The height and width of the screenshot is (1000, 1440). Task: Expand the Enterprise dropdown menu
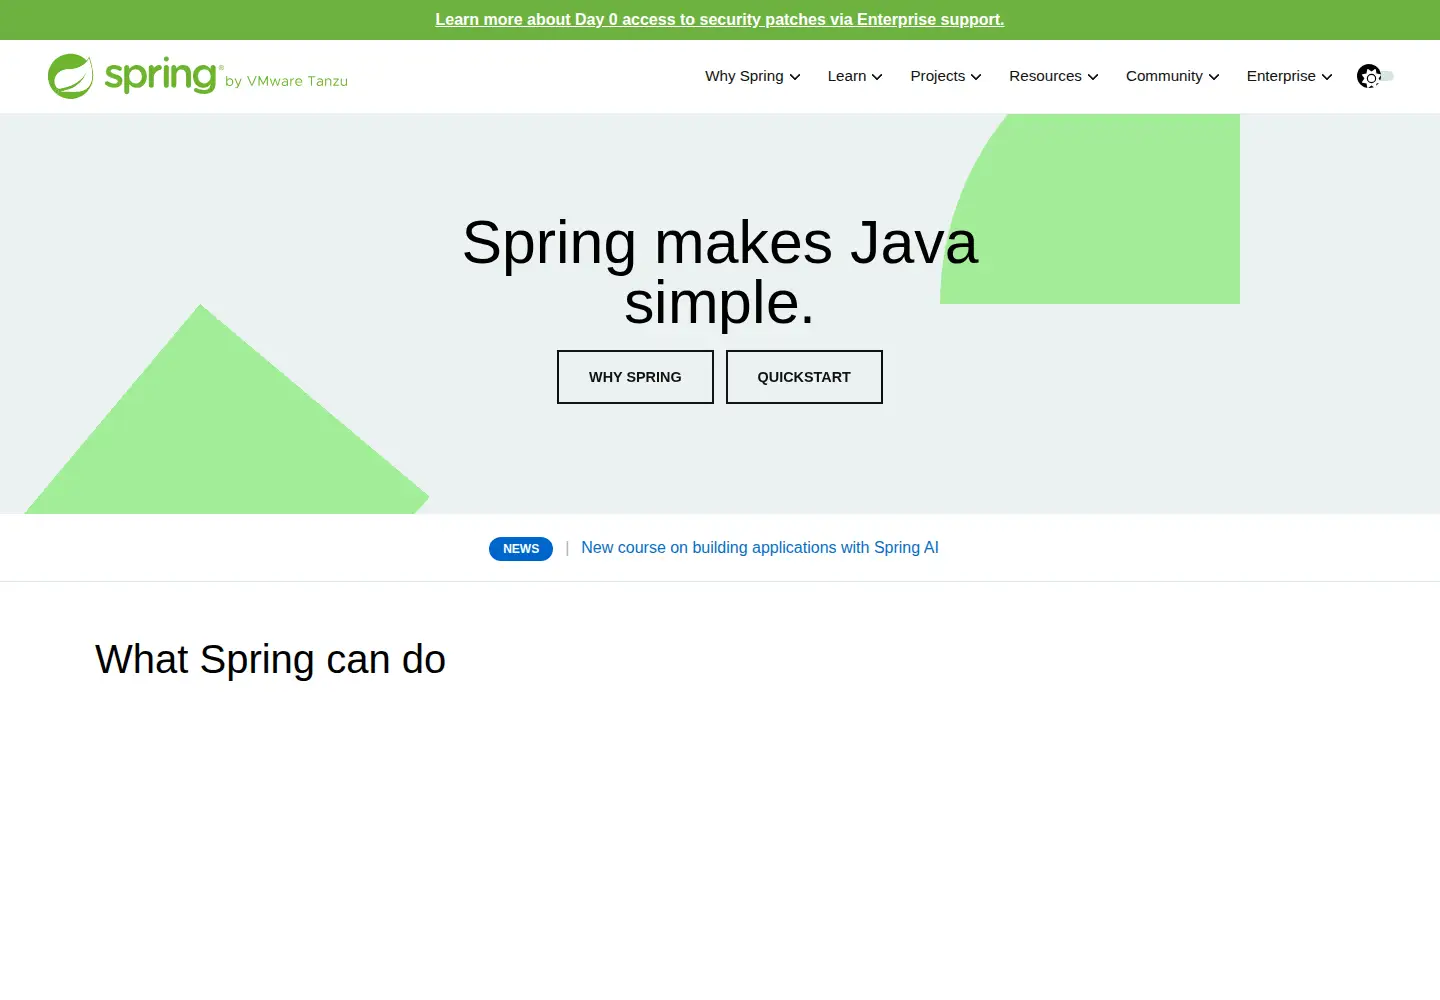(x=1289, y=76)
